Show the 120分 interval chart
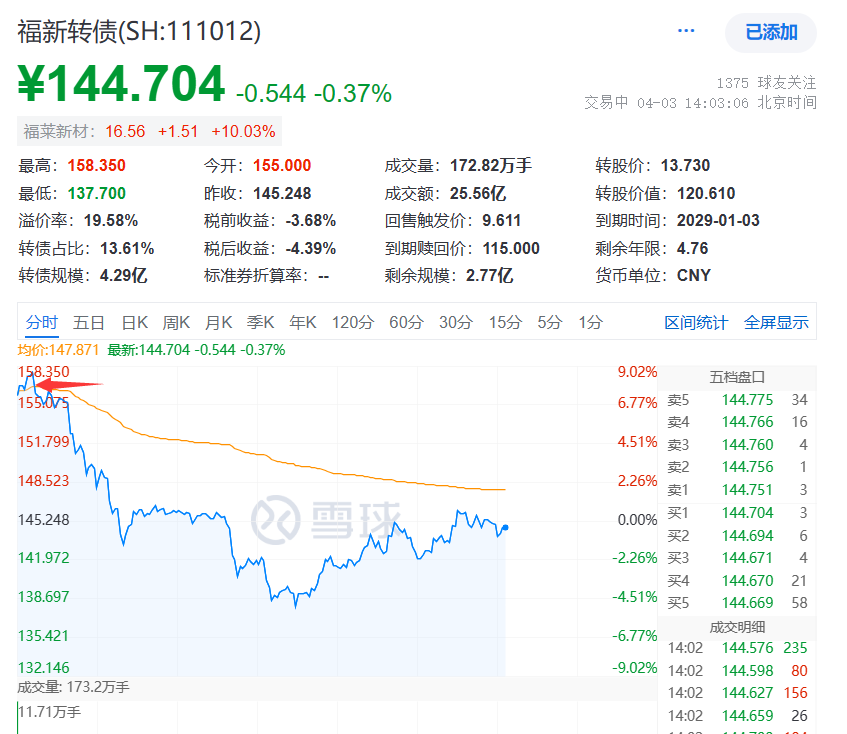 point(353,322)
